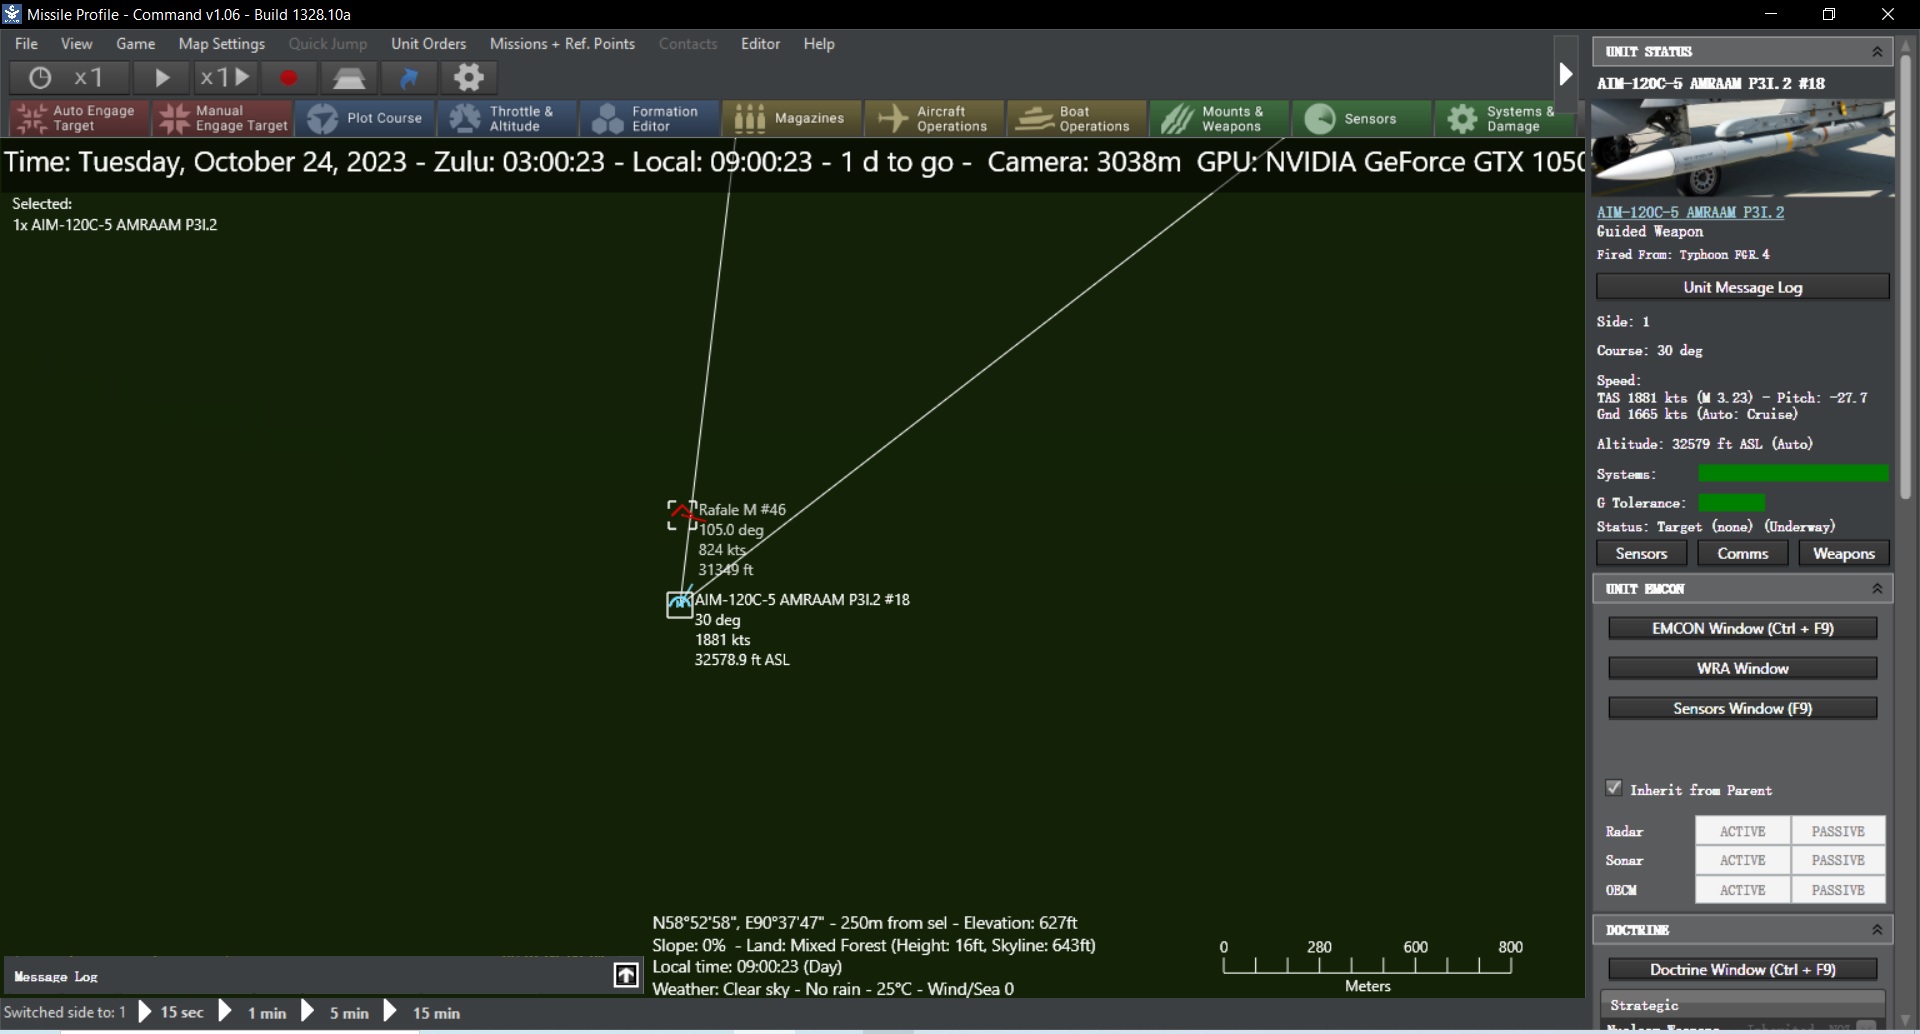This screenshot has width=1920, height=1034.
Task: Click the red record button
Action: tap(288, 77)
